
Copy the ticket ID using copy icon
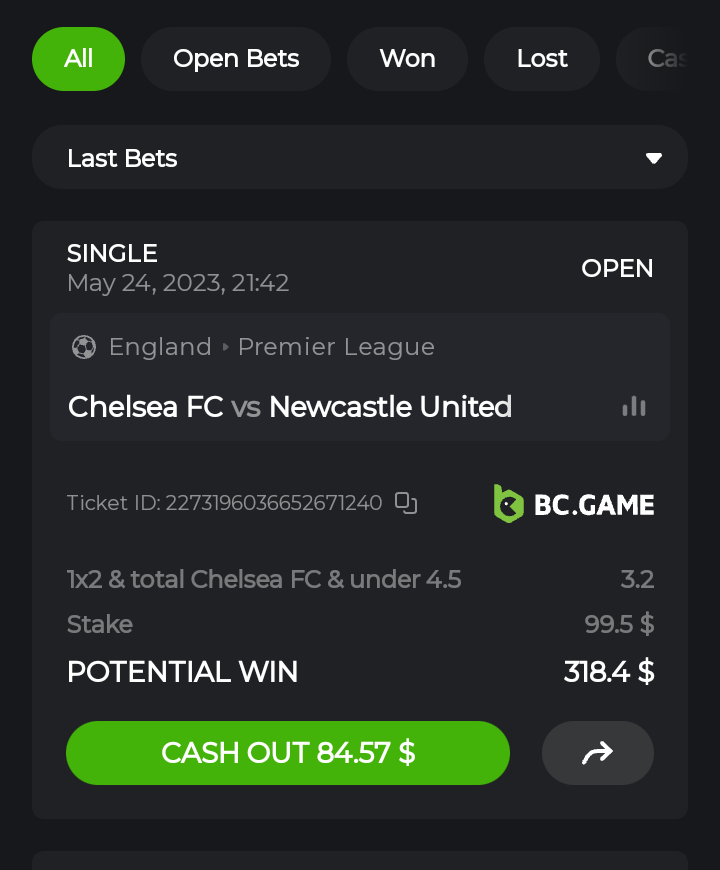(405, 503)
